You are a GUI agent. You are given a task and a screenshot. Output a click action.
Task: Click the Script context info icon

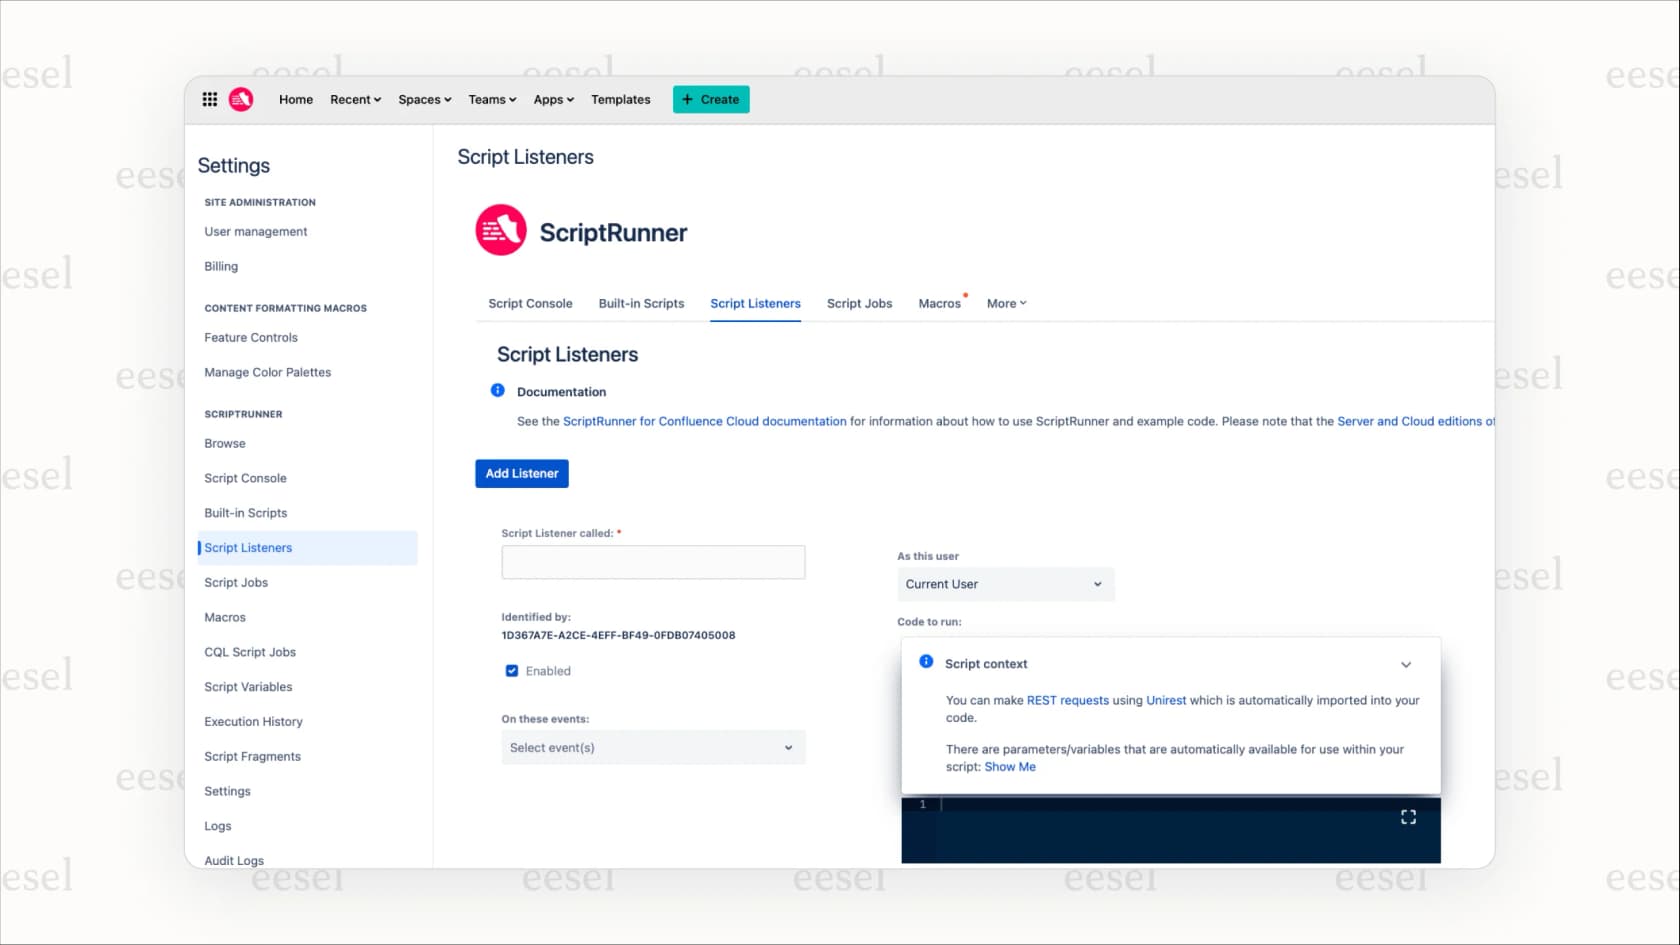926,662
